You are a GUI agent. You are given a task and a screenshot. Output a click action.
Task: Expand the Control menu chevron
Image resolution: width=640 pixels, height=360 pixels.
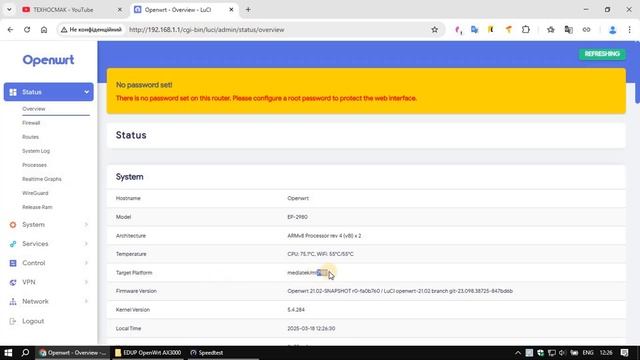(86, 263)
